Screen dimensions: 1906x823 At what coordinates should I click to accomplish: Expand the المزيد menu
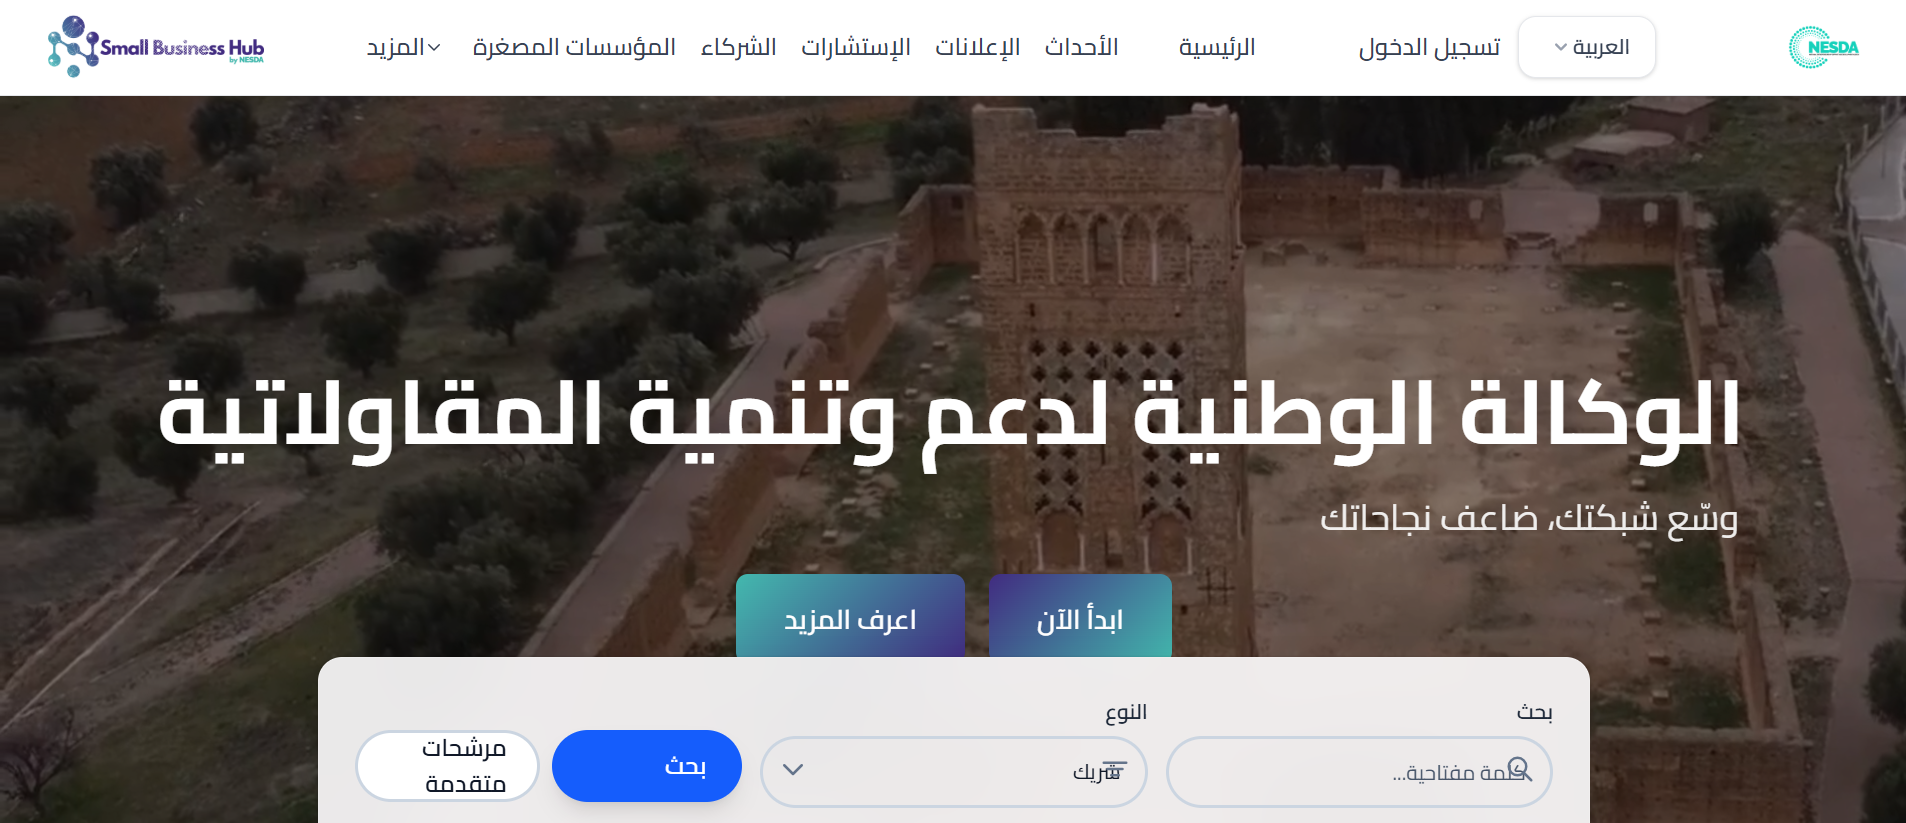click(403, 47)
